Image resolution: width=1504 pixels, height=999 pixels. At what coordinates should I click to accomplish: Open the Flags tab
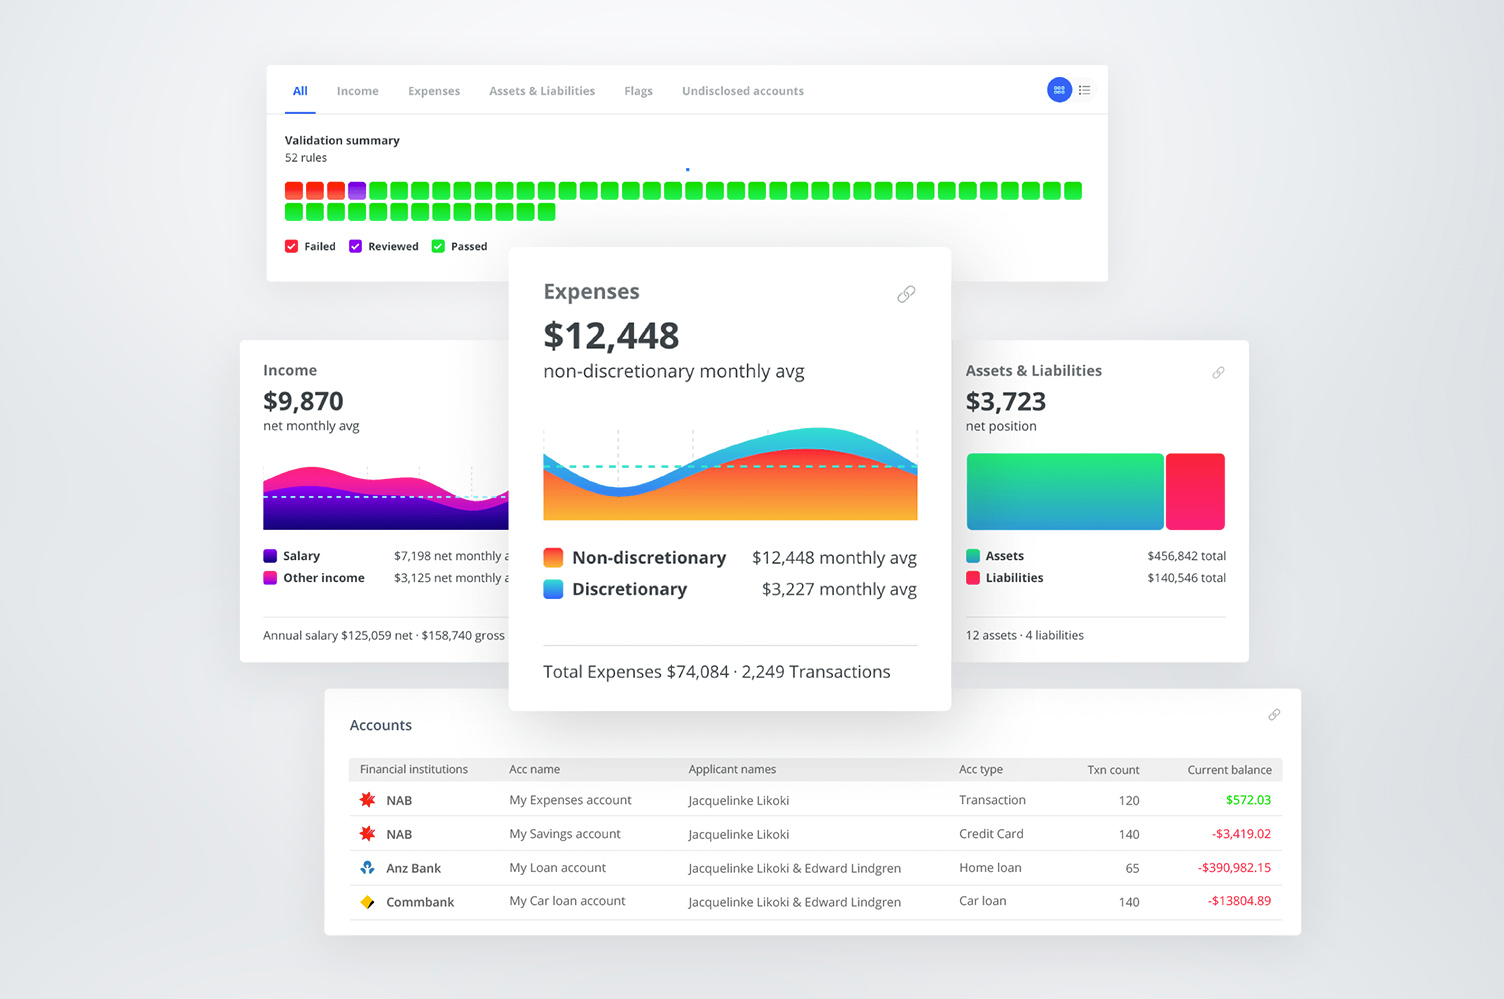639,91
